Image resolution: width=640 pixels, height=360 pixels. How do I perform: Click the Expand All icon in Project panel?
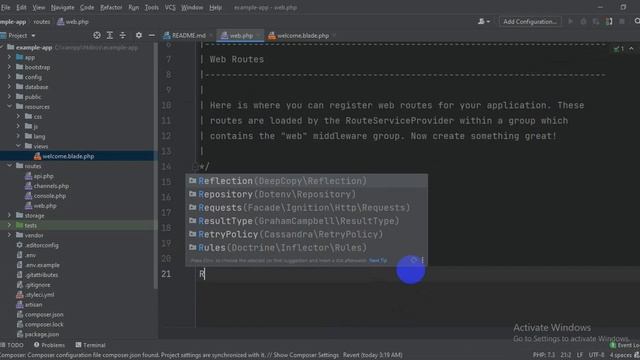pos(110,36)
